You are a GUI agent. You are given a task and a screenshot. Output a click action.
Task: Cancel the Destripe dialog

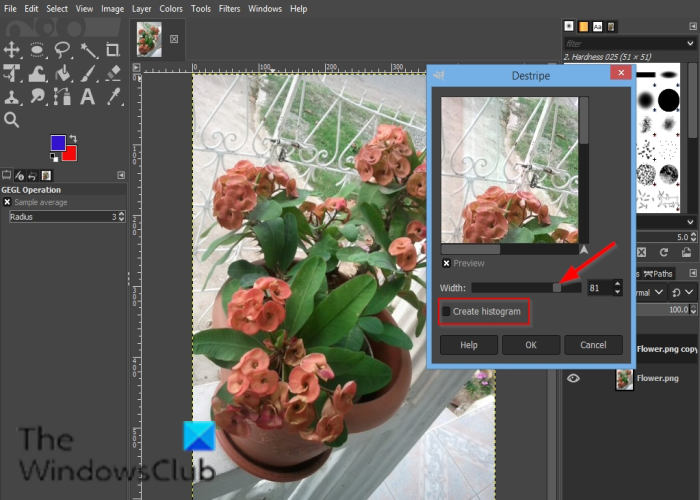(x=593, y=345)
